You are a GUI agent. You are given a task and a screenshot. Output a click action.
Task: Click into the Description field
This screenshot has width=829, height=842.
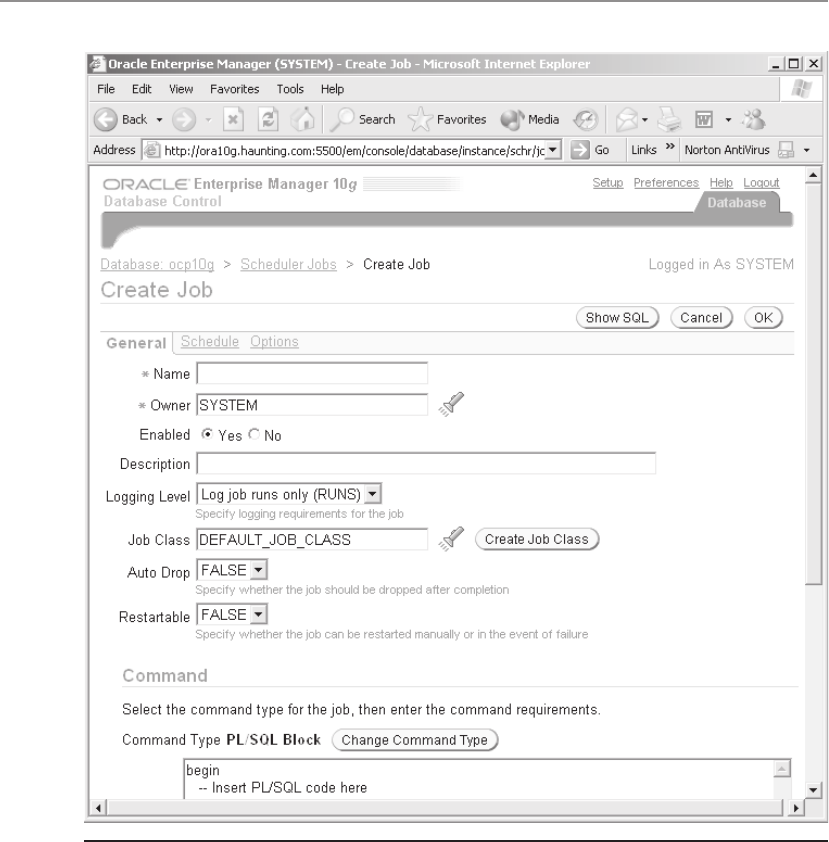tap(426, 463)
